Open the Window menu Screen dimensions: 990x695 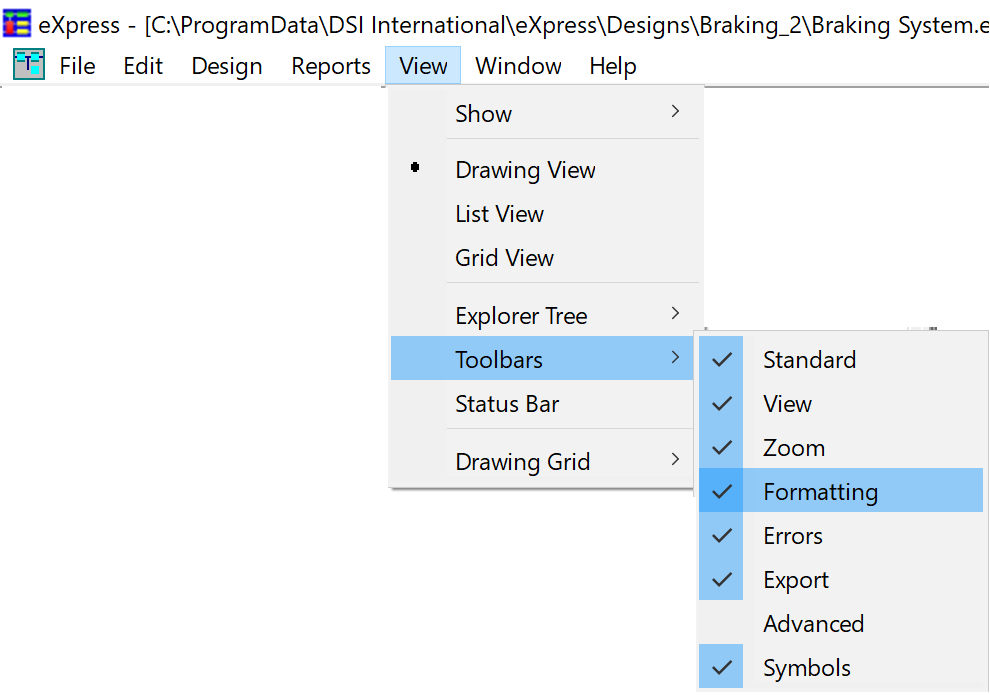[x=518, y=66]
